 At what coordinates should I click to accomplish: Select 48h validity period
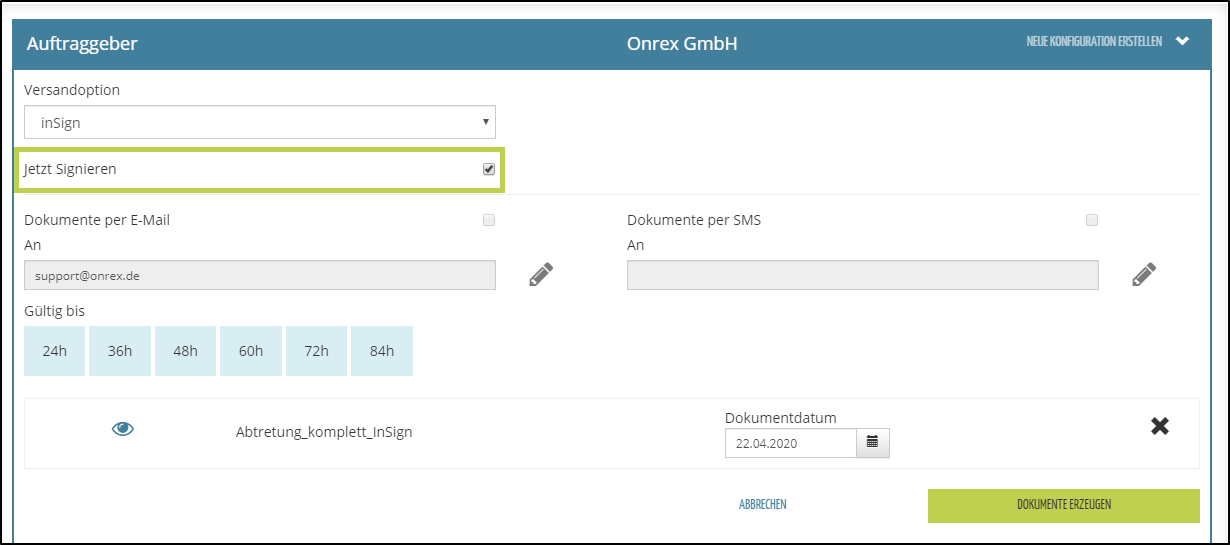click(x=185, y=351)
